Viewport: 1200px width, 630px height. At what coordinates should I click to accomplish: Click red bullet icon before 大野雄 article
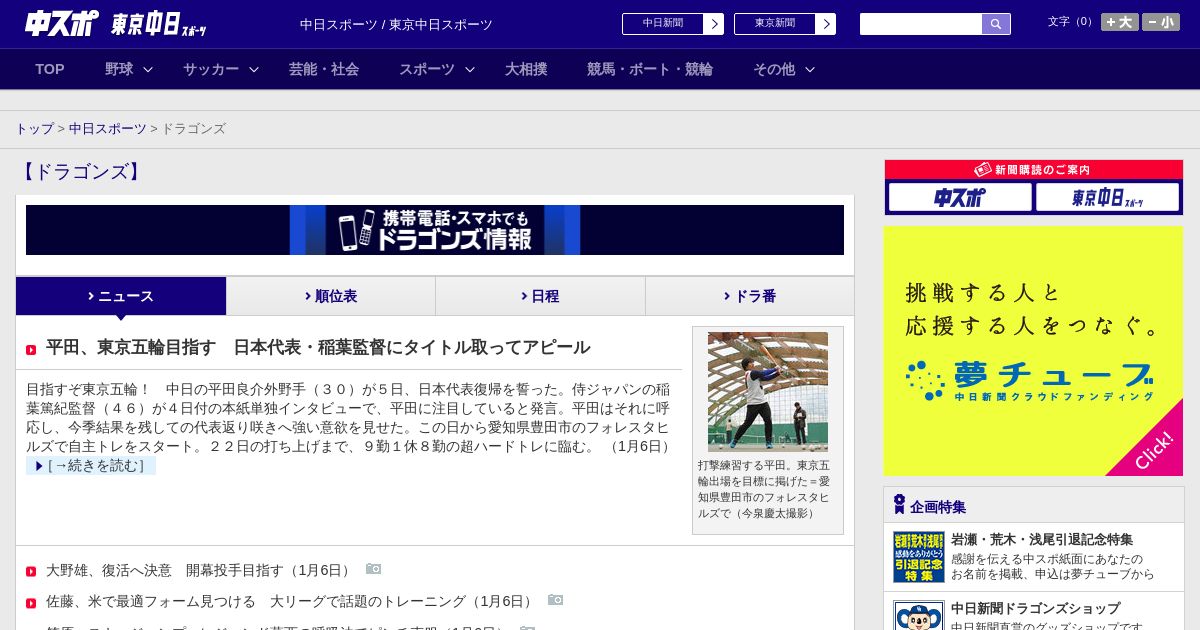[x=31, y=572]
